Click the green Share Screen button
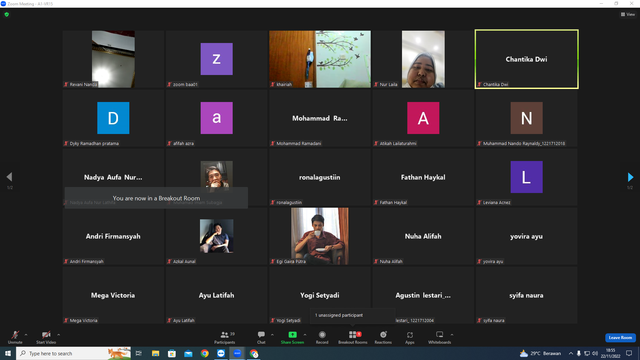Image resolution: width=640 pixels, height=360 pixels. (x=292, y=337)
